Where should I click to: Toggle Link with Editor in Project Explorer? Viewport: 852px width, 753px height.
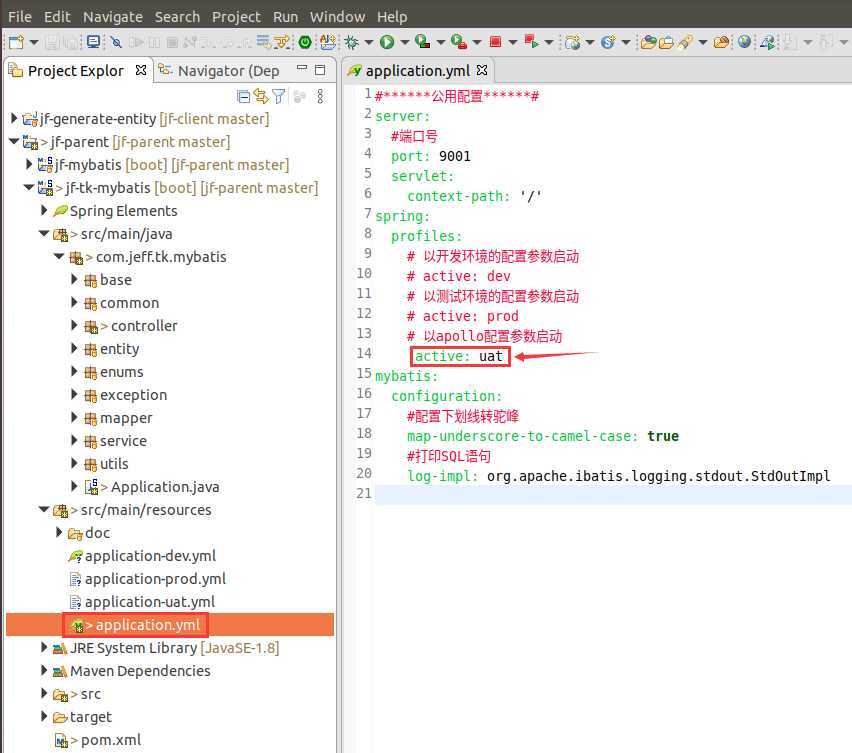click(x=261, y=97)
